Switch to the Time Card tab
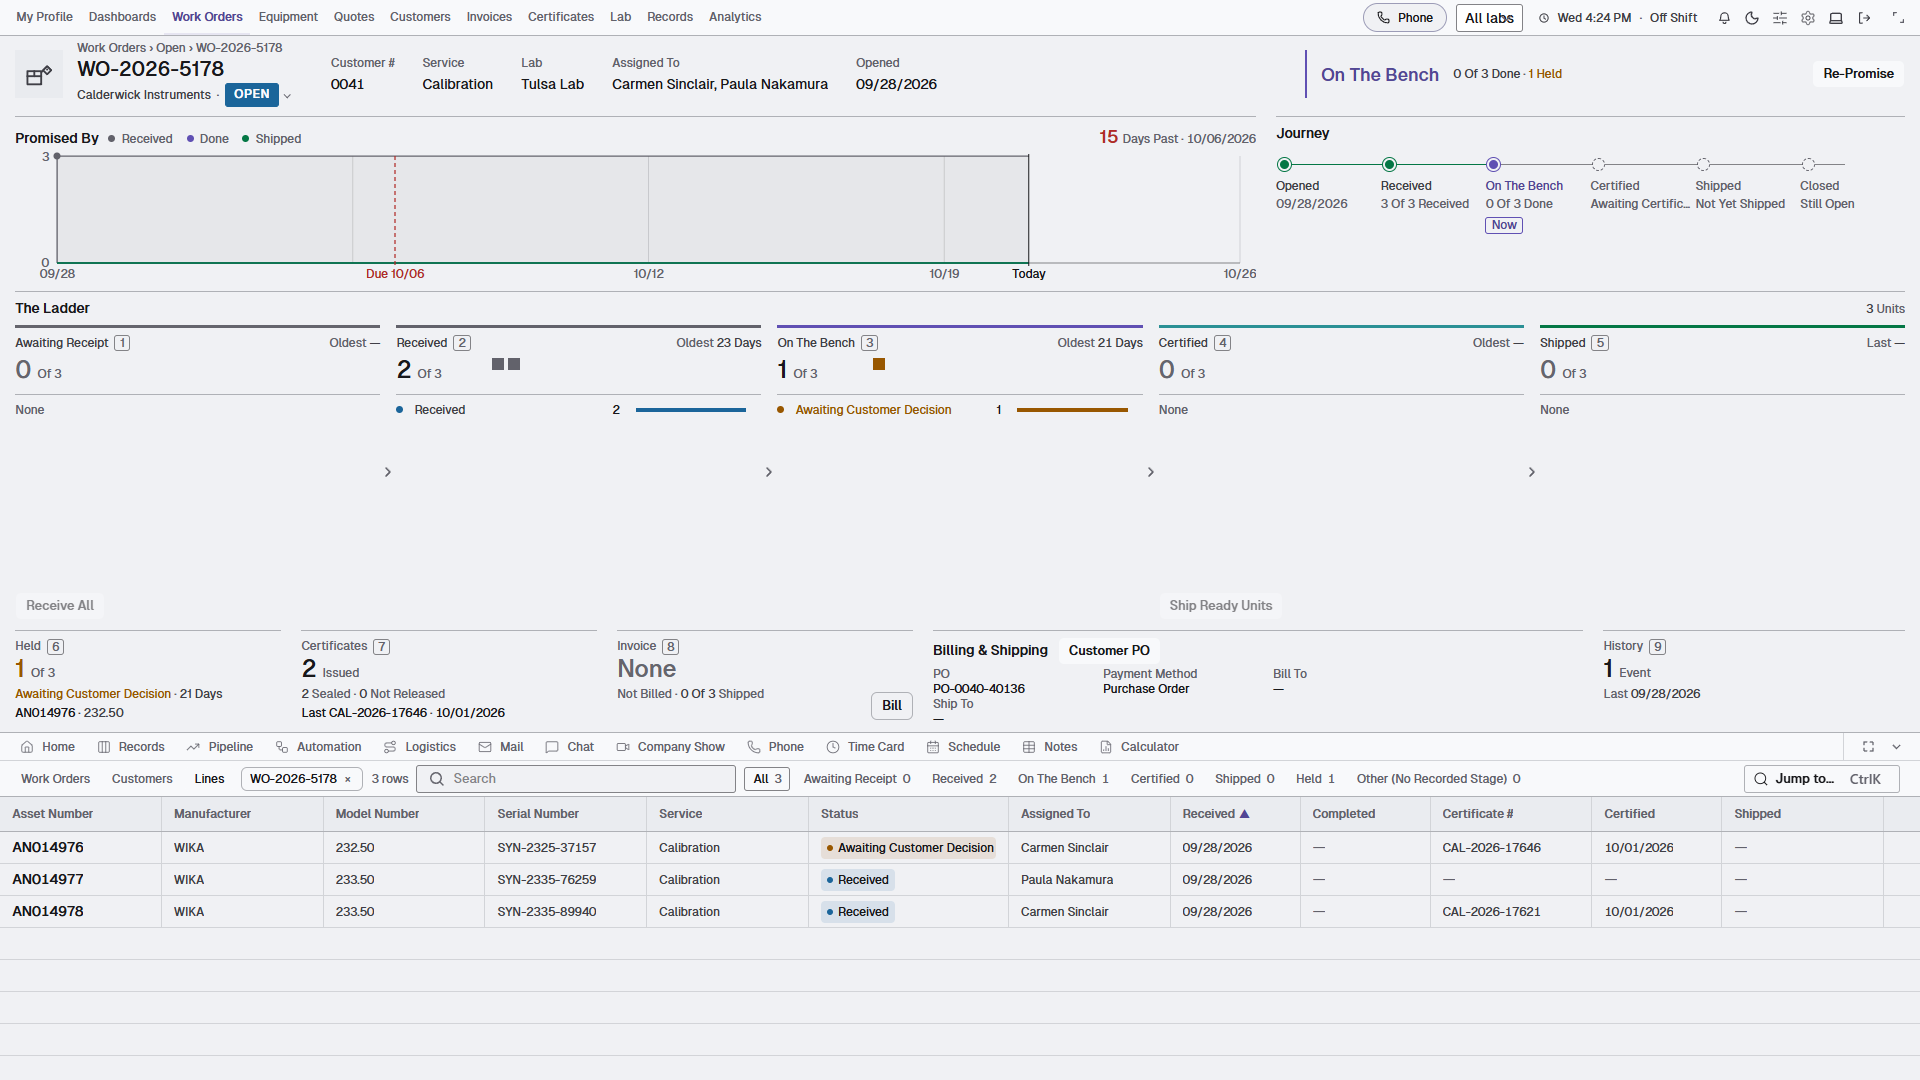 click(x=865, y=747)
